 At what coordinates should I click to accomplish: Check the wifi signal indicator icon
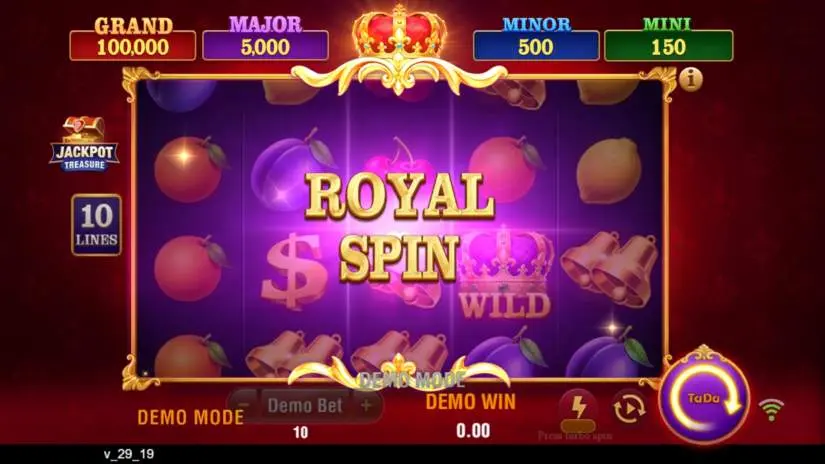(x=771, y=410)
